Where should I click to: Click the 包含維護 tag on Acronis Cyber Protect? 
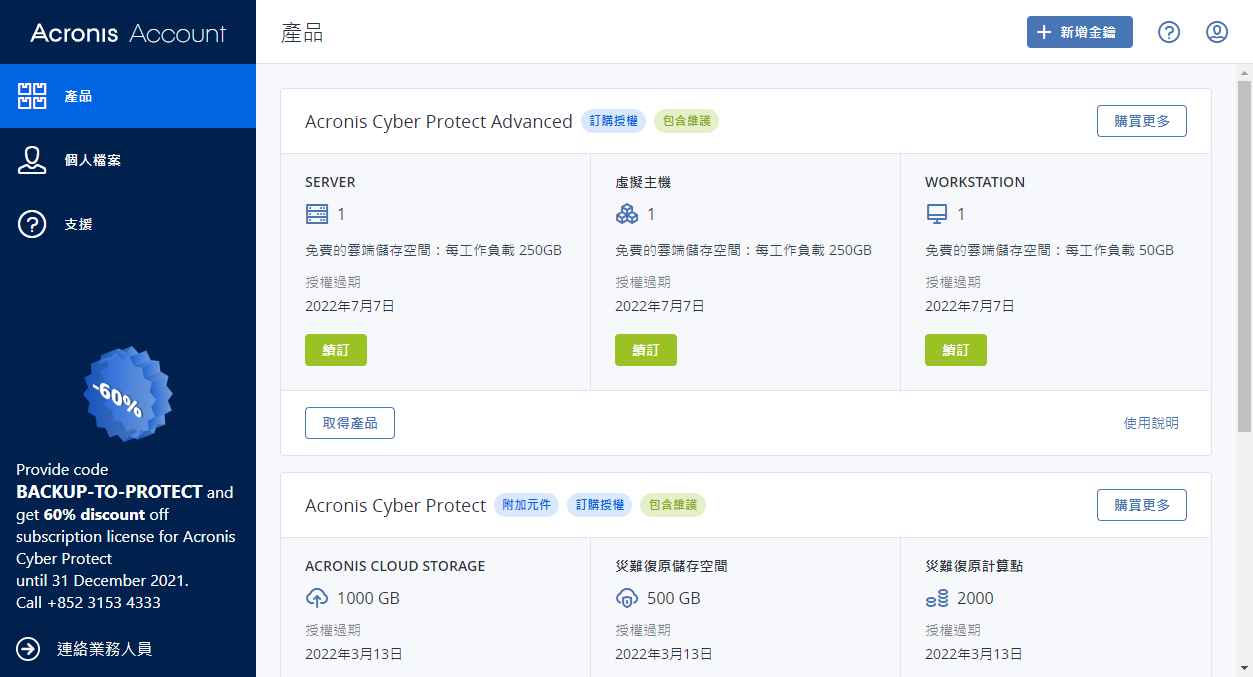pyautogui.click(x=673, y=505)
